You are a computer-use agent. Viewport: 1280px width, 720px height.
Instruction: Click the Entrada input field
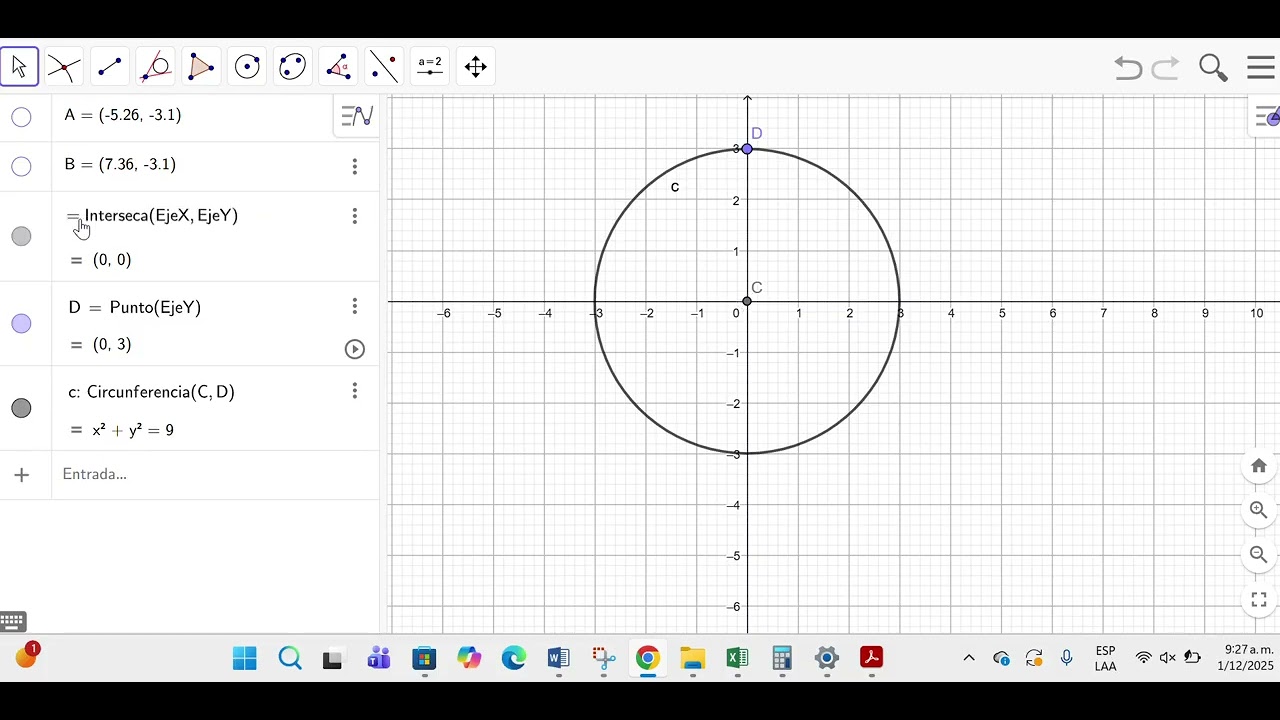[x=215, y=474]
